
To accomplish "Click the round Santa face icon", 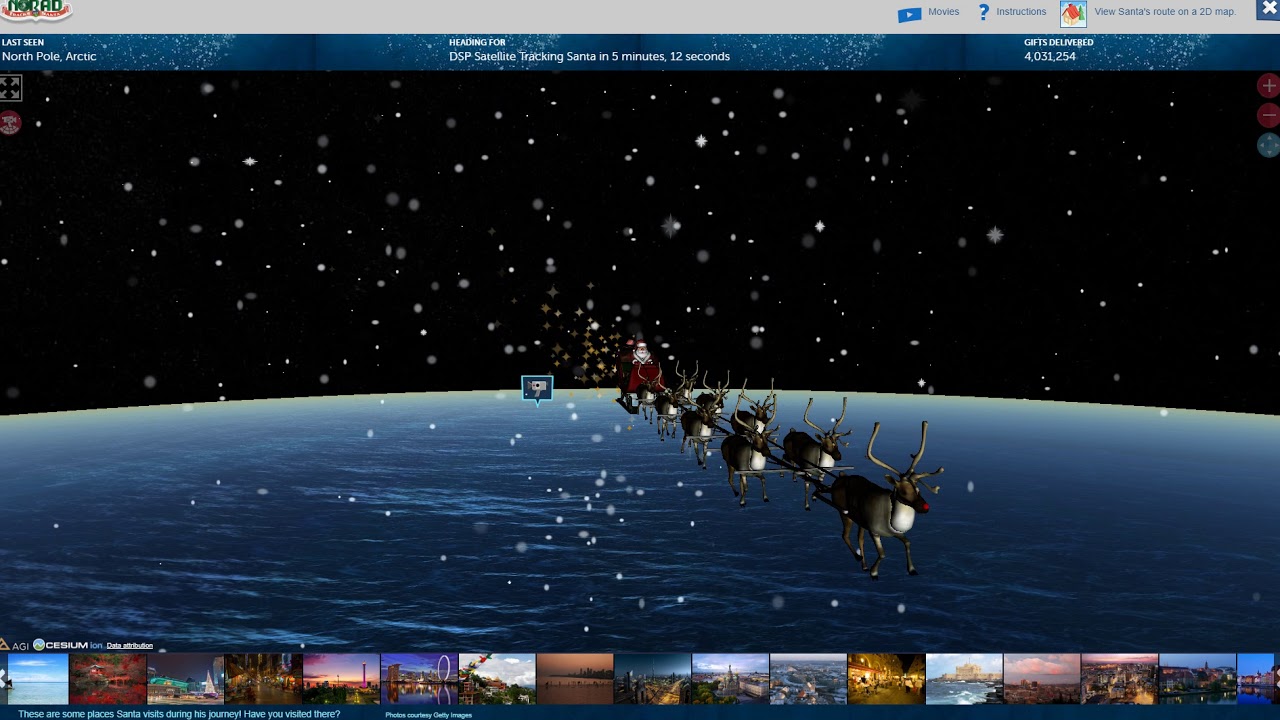I will 10,123.
